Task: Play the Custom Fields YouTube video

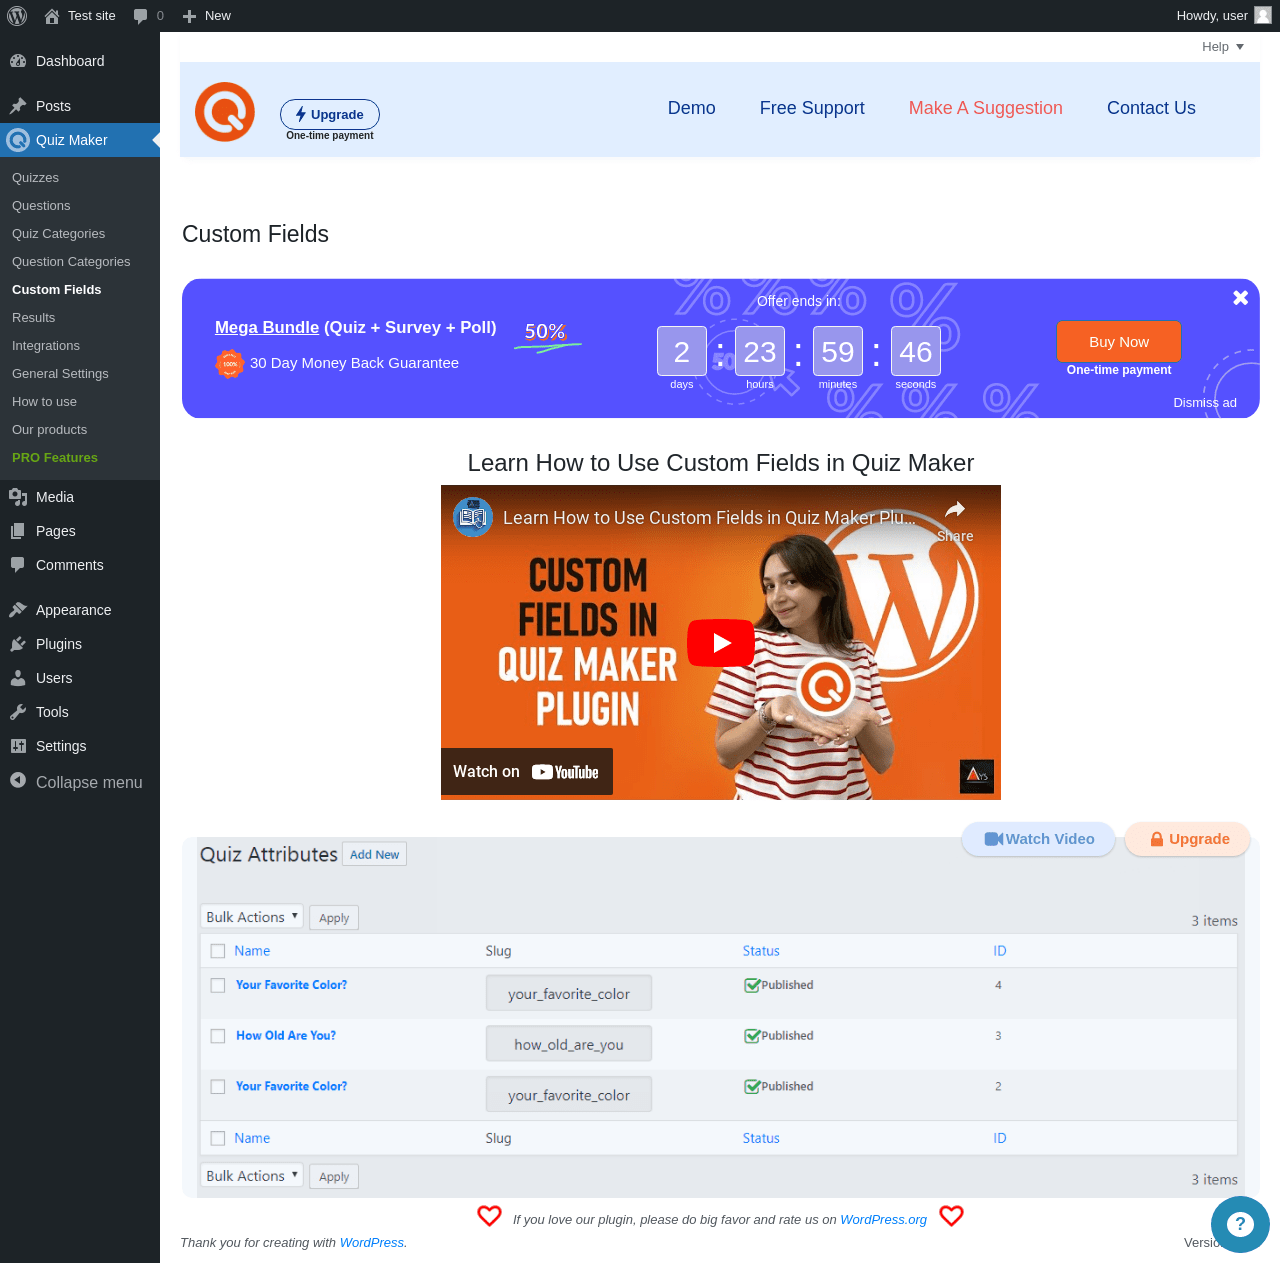Action: (x=721, y=643)
